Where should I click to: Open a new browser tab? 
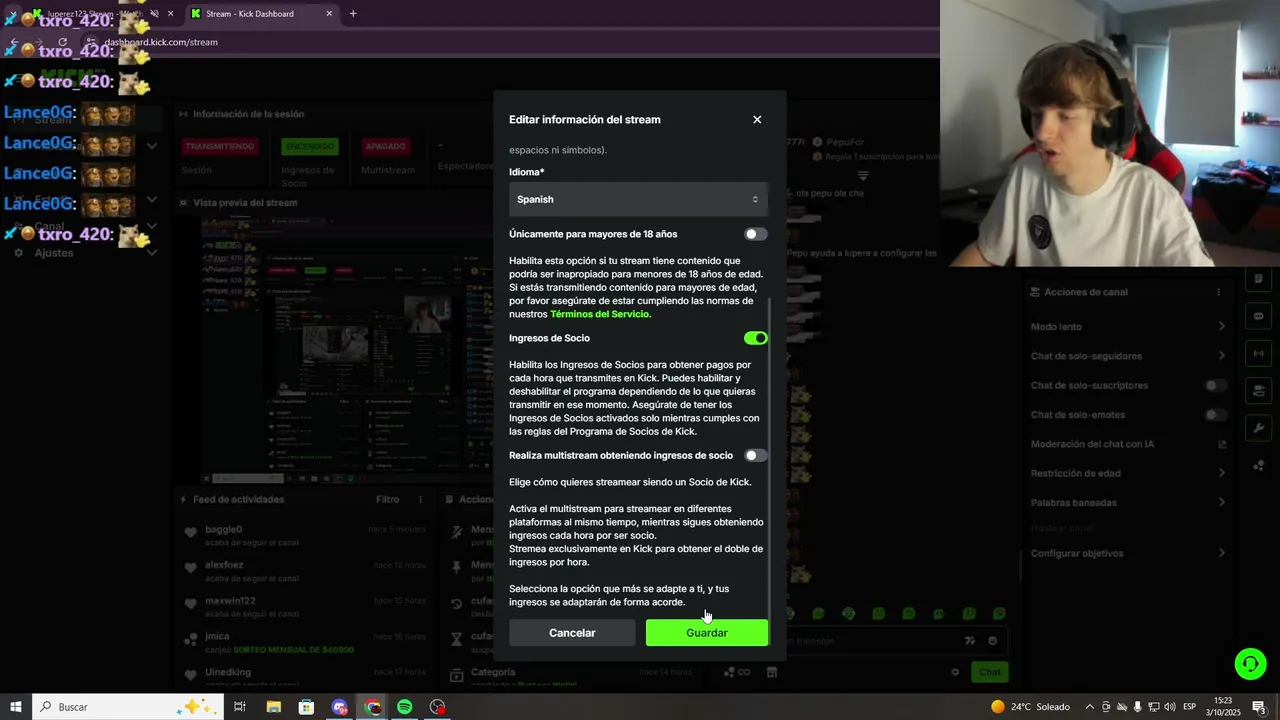353,13
